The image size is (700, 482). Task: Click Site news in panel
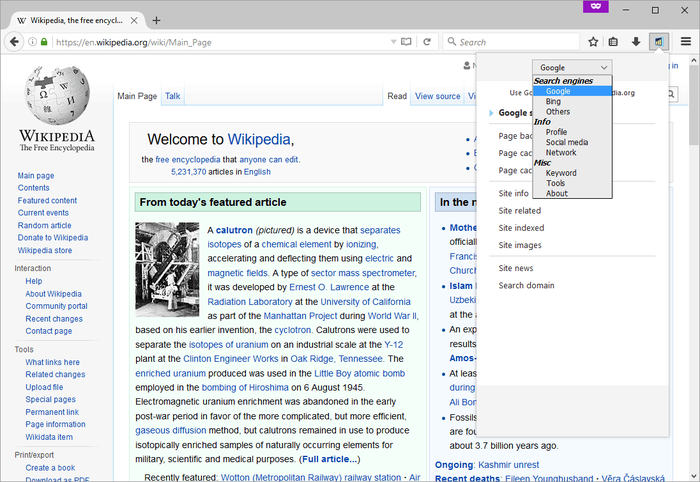pos(516,268)
